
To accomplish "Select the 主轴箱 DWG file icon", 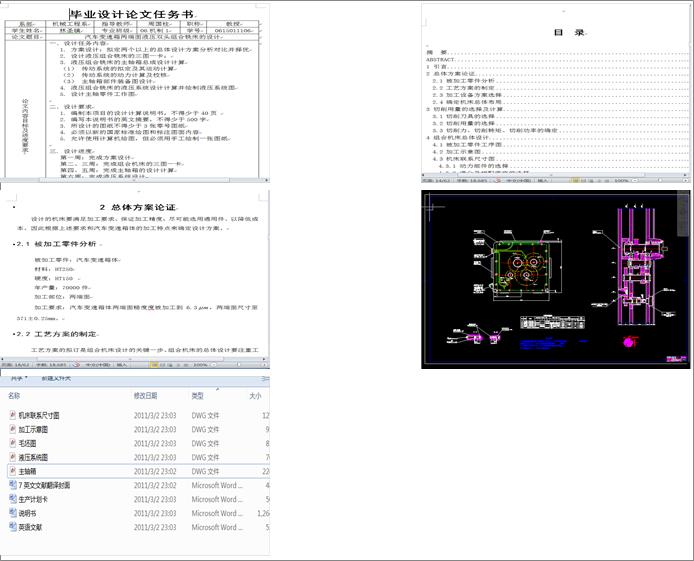I will click(x=11, y=471).
